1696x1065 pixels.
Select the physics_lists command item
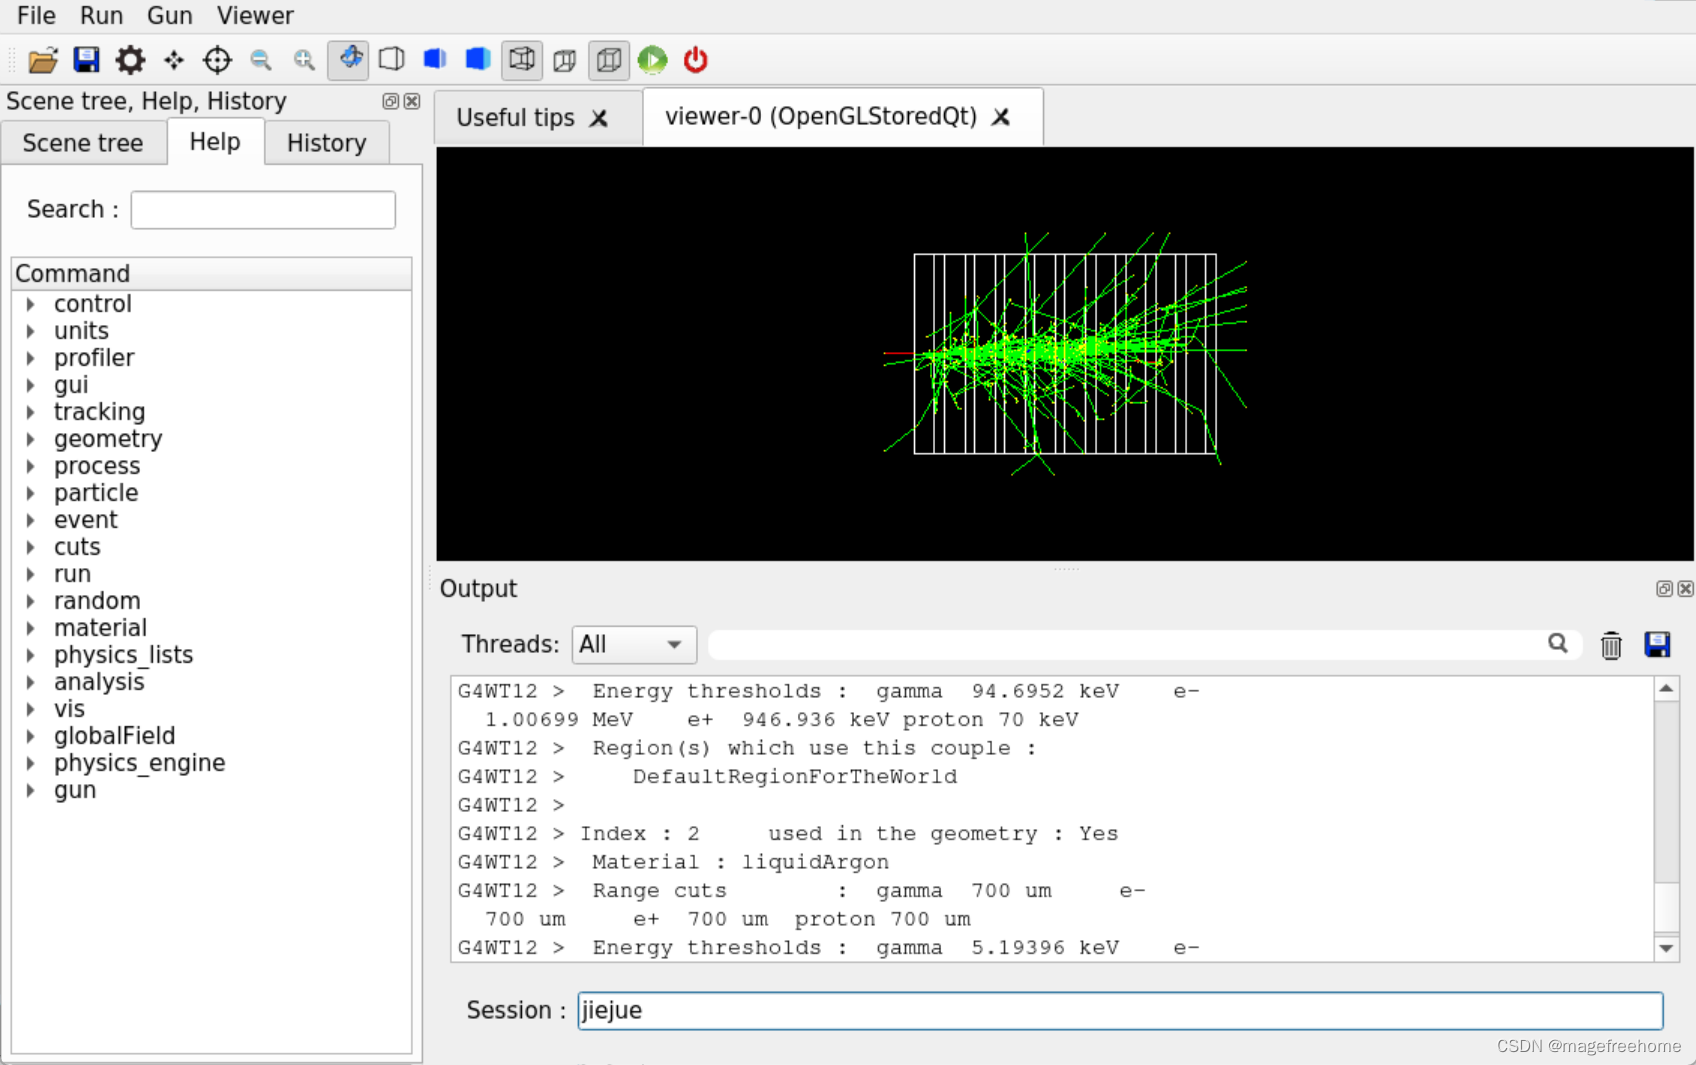point(123,655)
